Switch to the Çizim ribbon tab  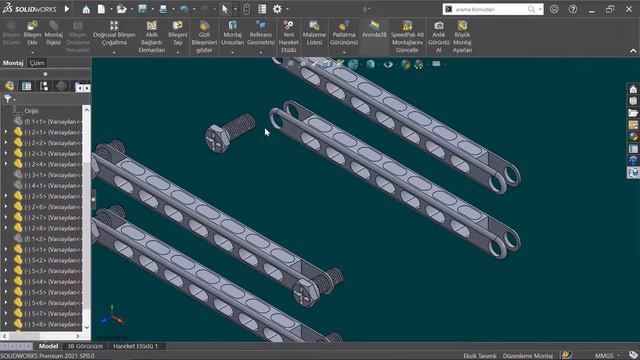pos(37,63)
